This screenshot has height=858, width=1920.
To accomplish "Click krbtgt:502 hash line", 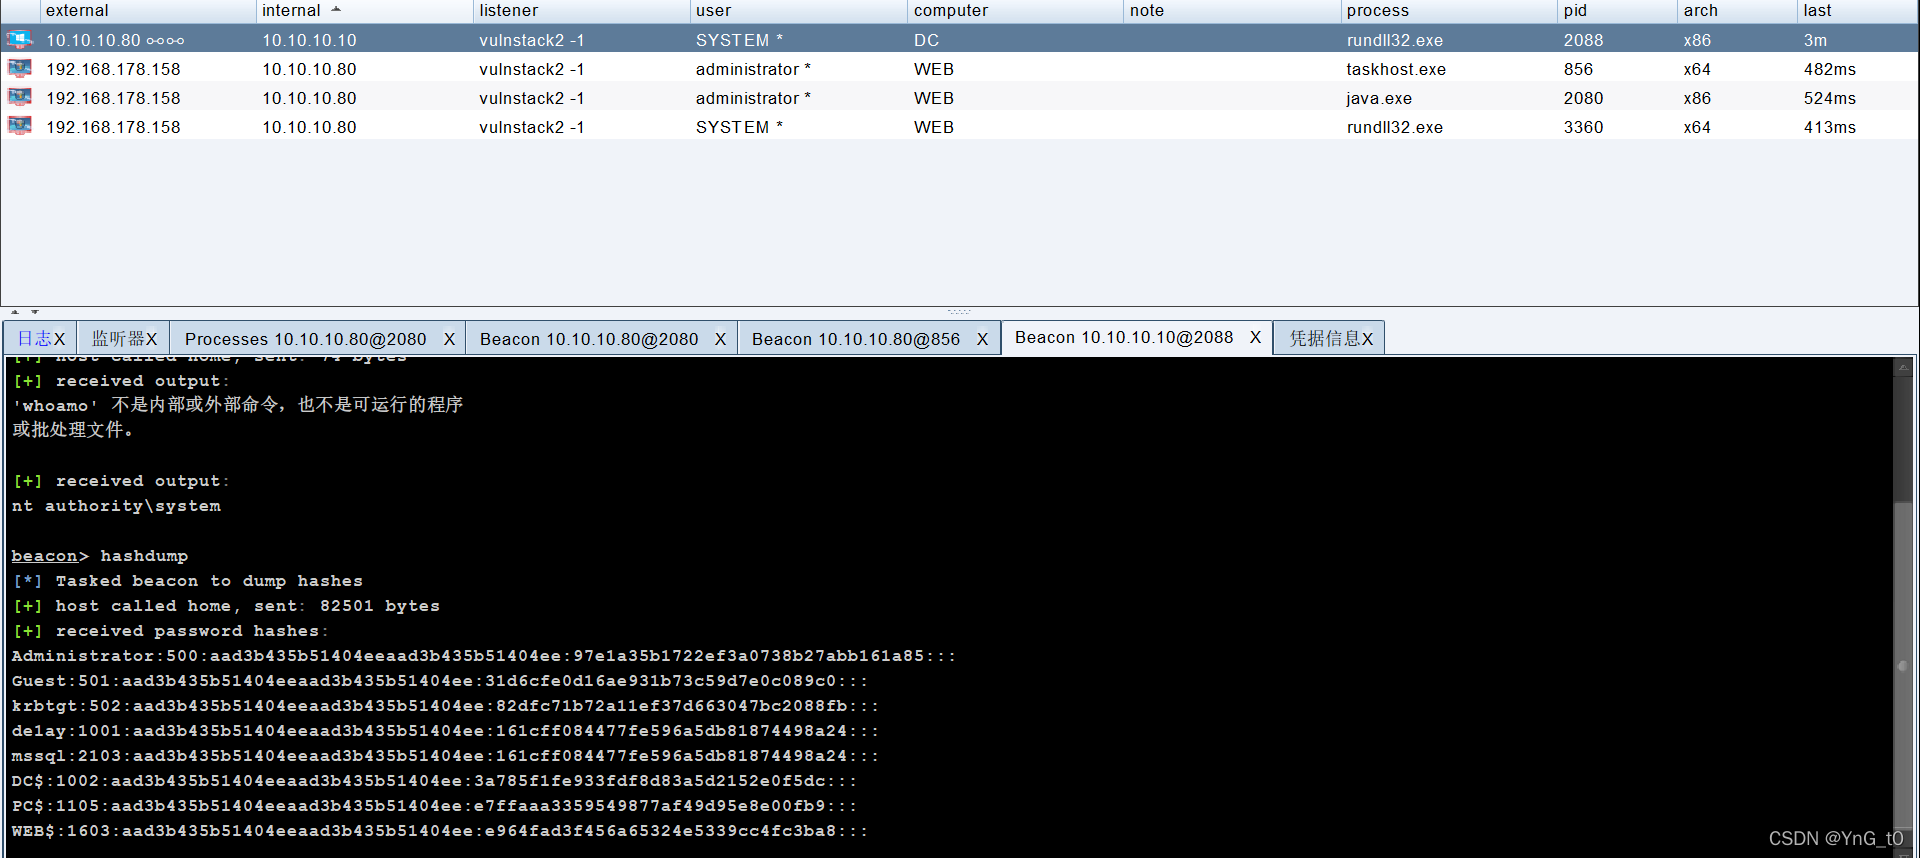I will 446,706.
